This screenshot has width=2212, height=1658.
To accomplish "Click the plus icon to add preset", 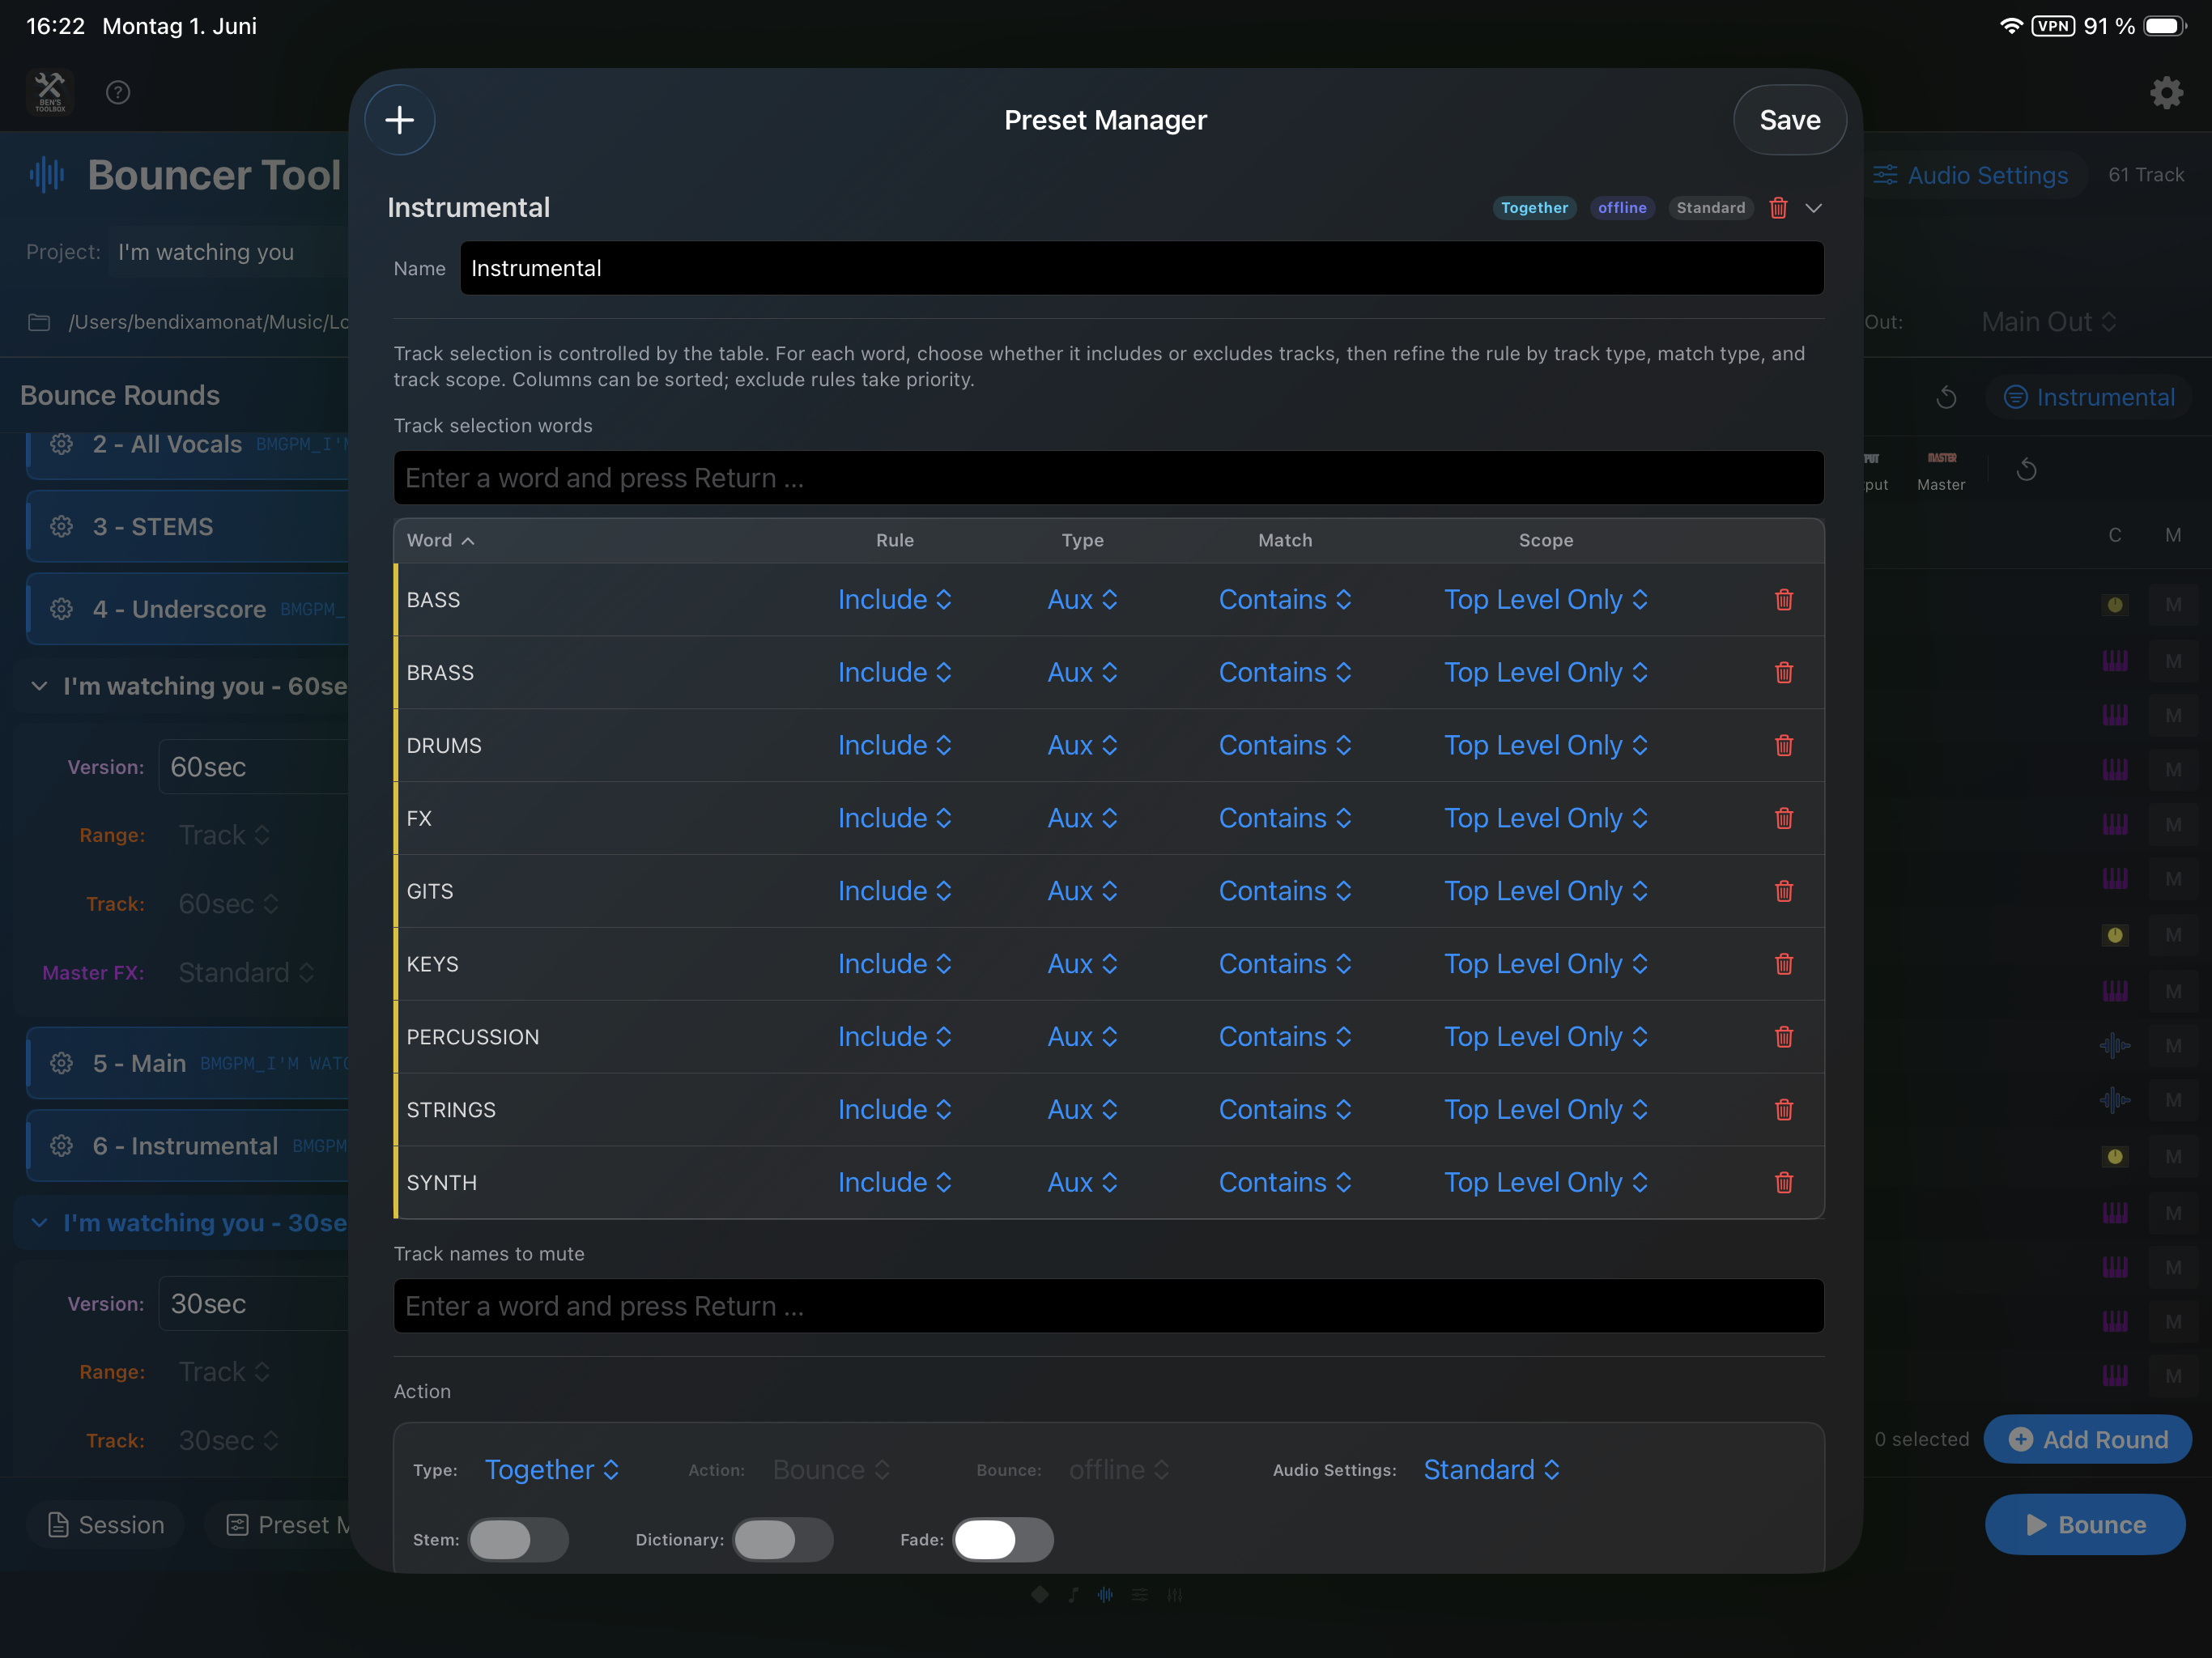I will tap(400, 120).
